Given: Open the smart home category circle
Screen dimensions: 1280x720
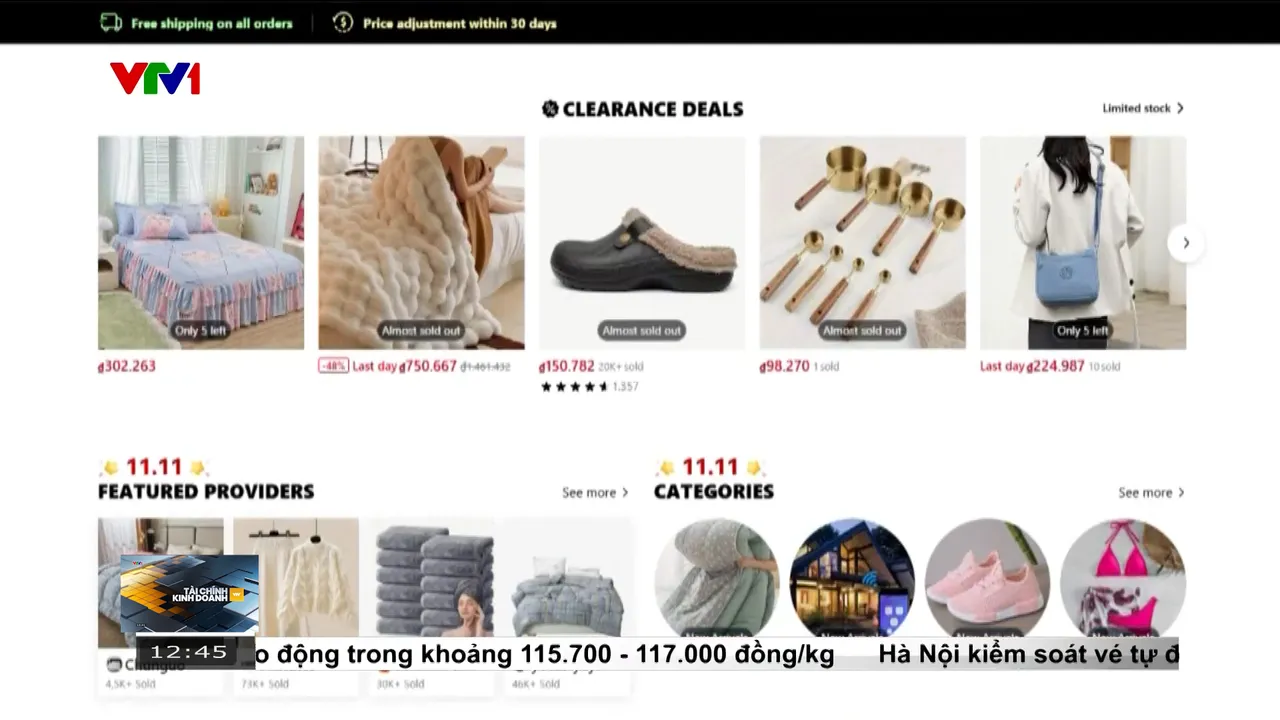Looking at the screenshot, I should coord(852,580).
